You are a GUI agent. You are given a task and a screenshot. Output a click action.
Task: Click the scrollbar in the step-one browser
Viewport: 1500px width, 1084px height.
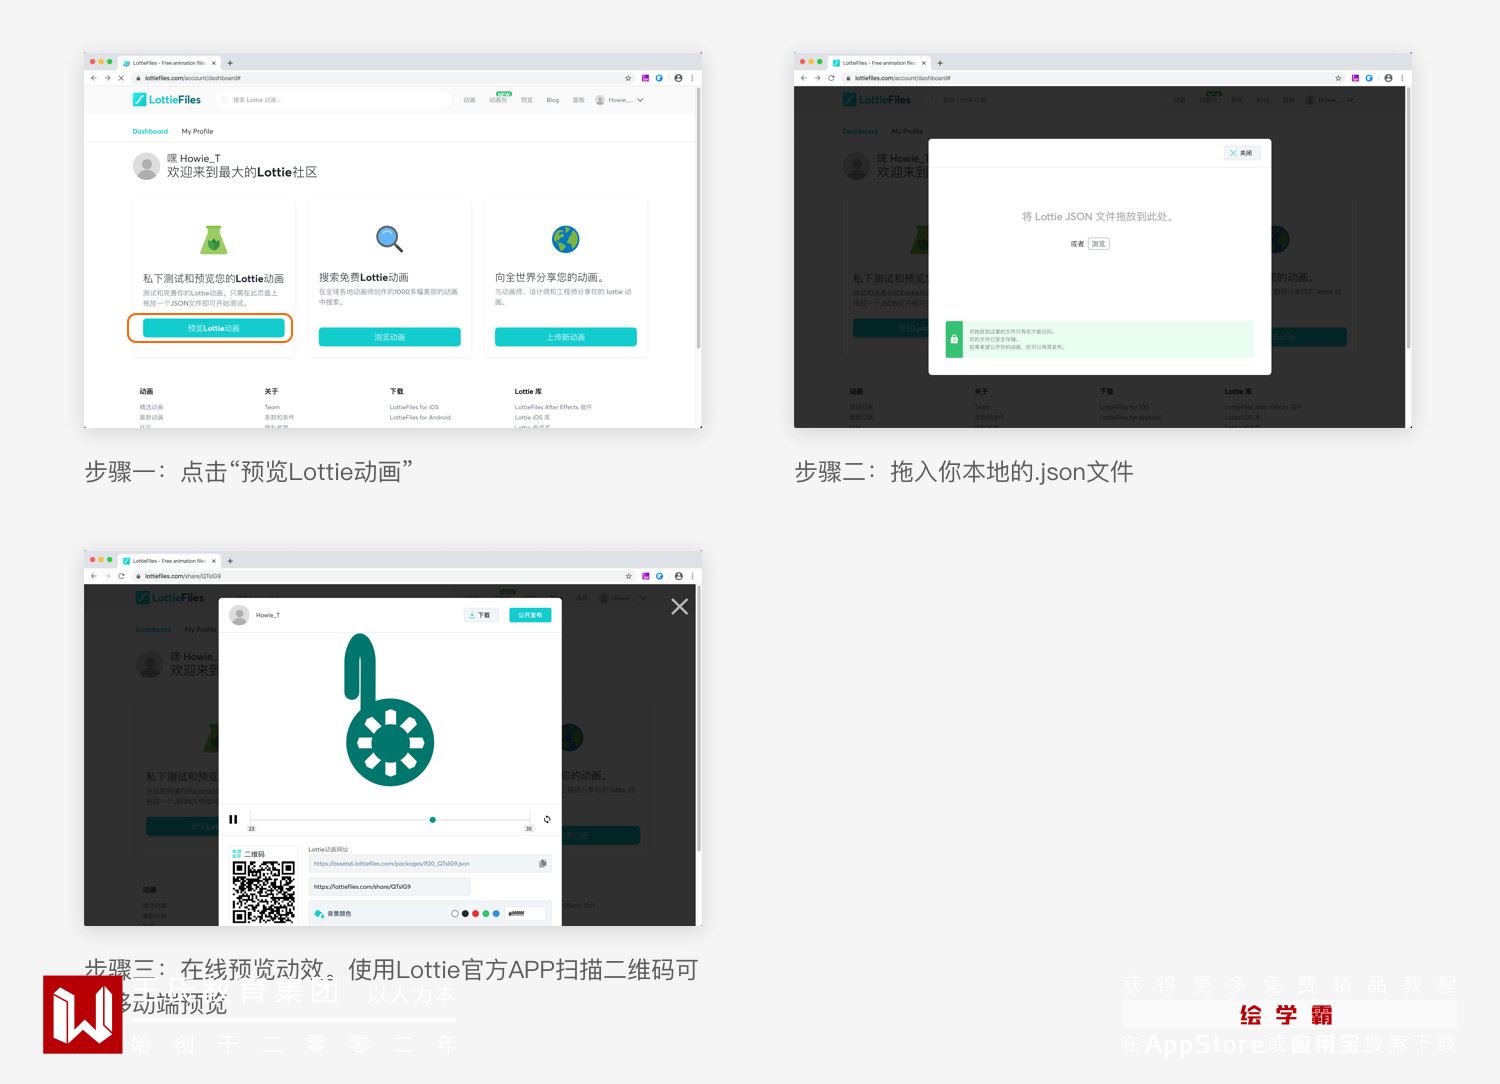tap(698, 218)
